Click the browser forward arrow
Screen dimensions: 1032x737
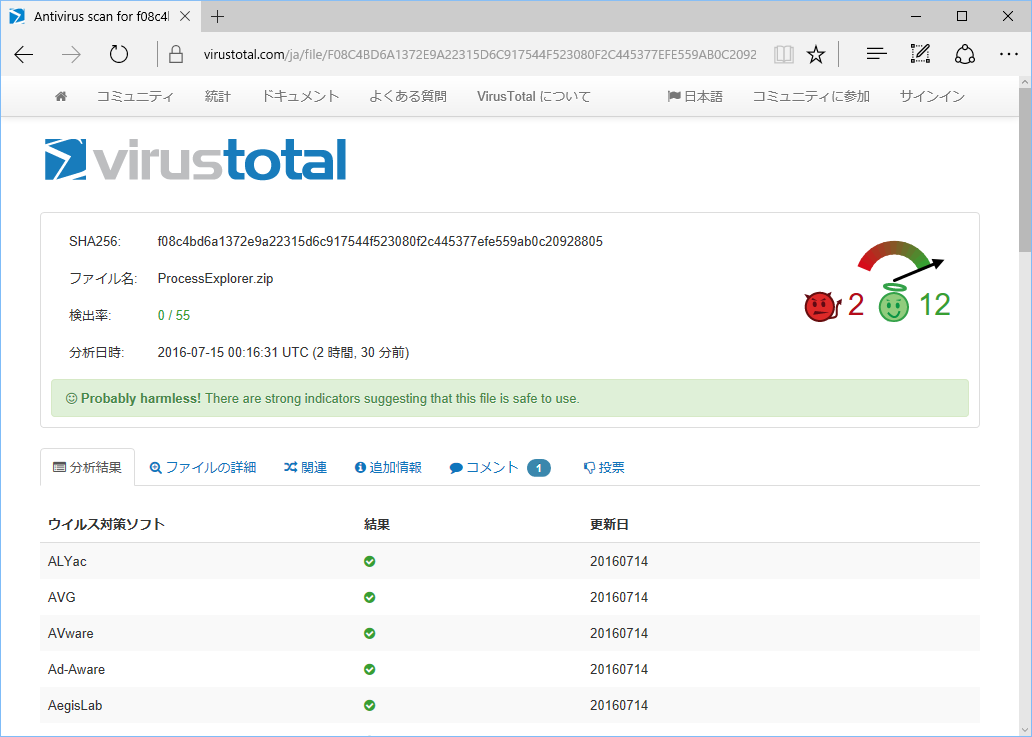click(71, 55)
